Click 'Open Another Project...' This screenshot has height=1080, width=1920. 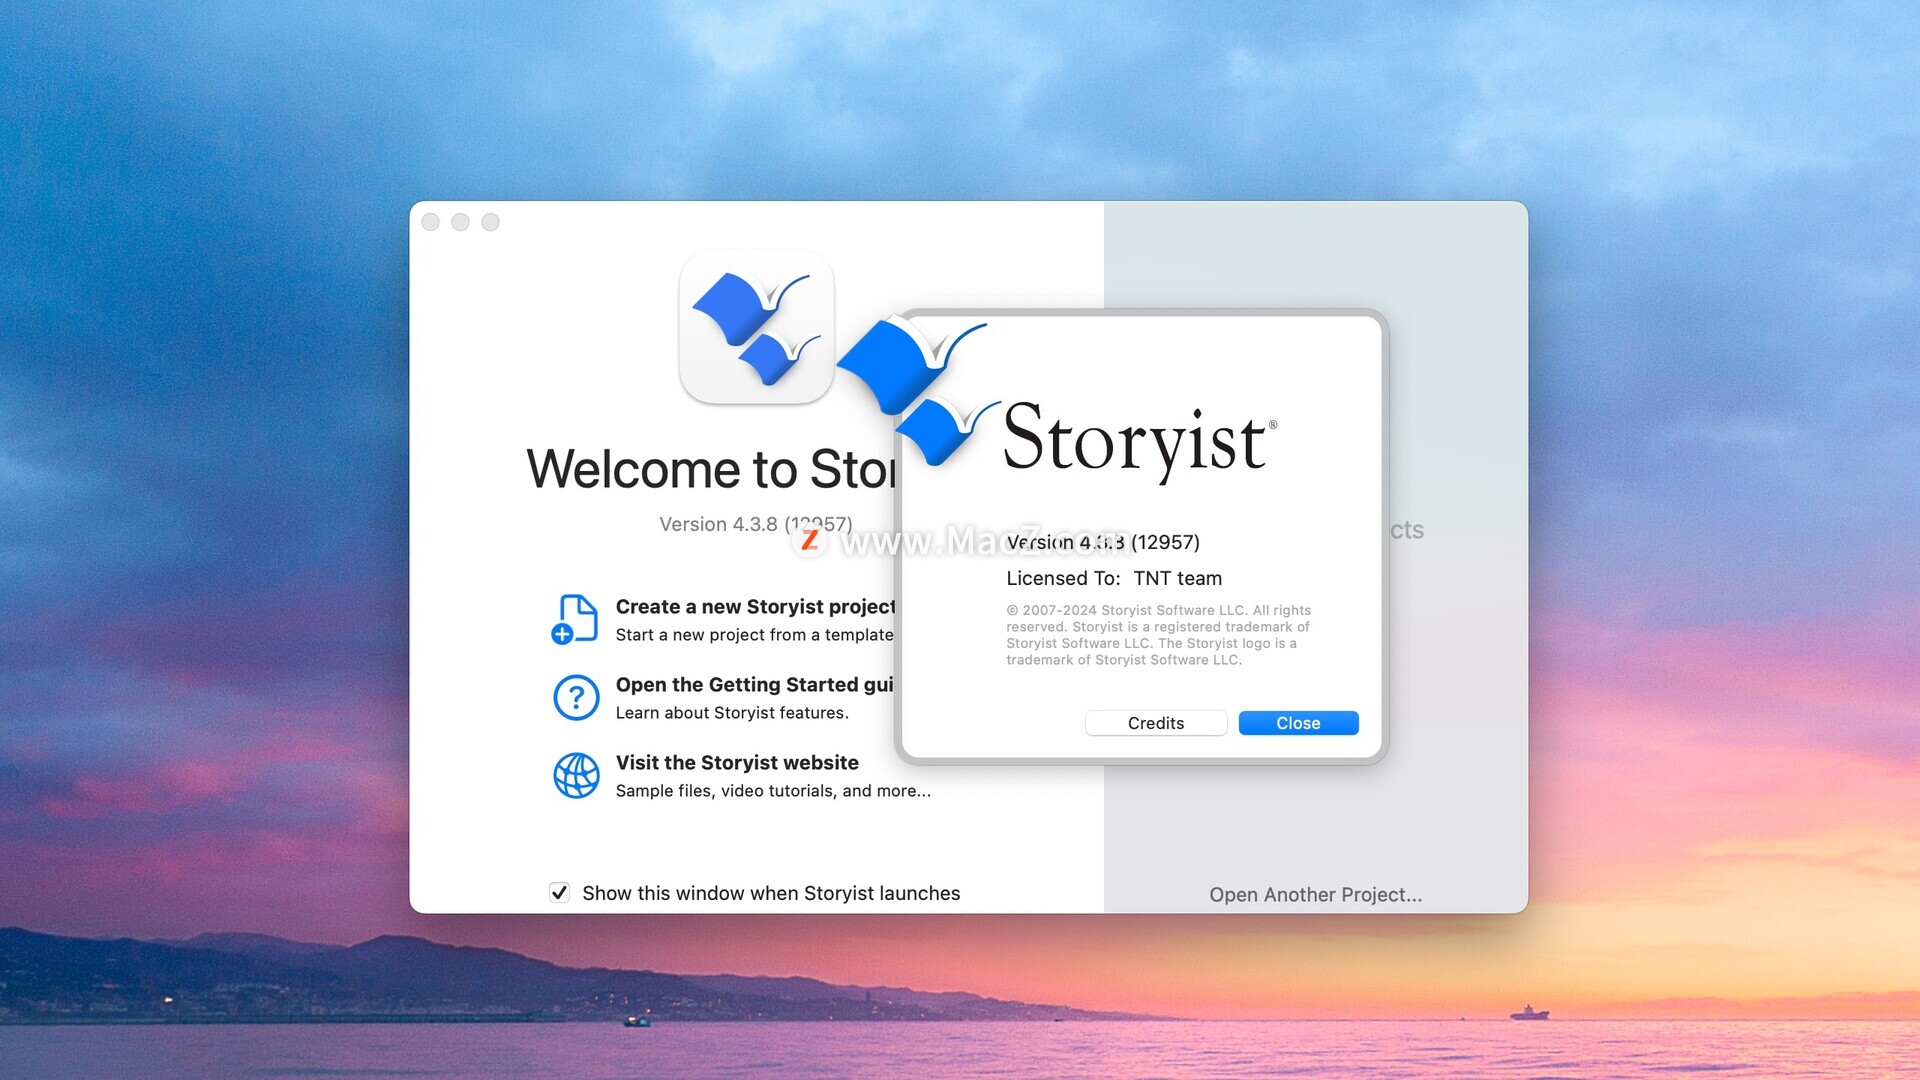[1315, 895]
